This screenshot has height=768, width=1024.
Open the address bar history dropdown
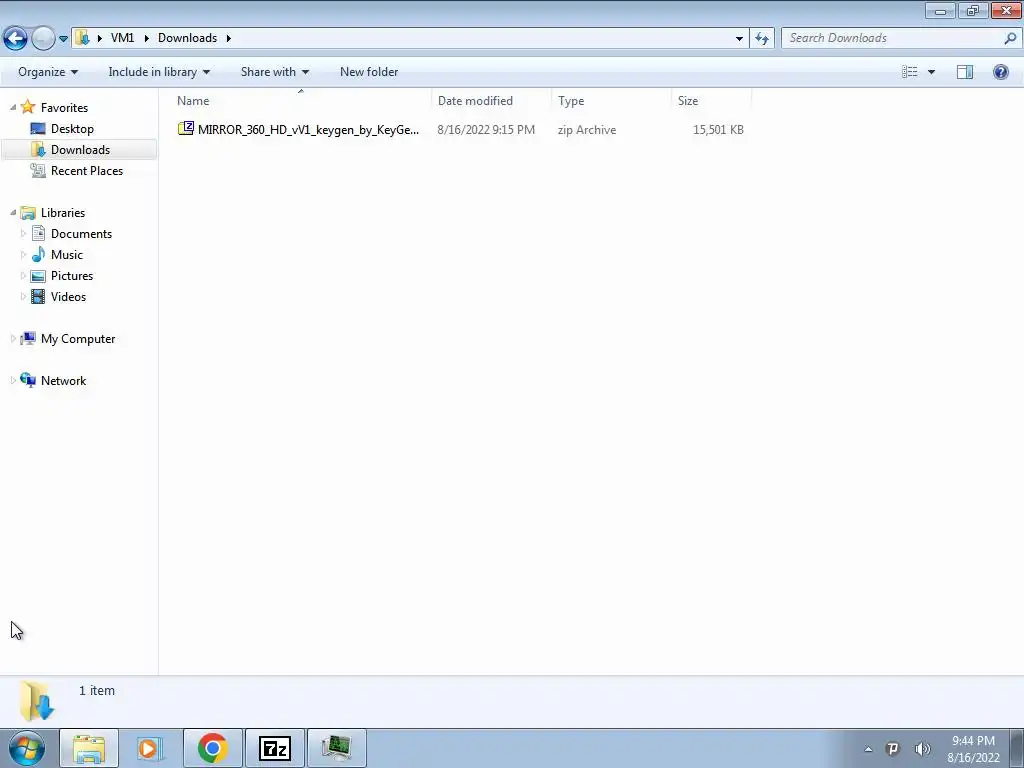pyautogui.click(x=739, y=38)
